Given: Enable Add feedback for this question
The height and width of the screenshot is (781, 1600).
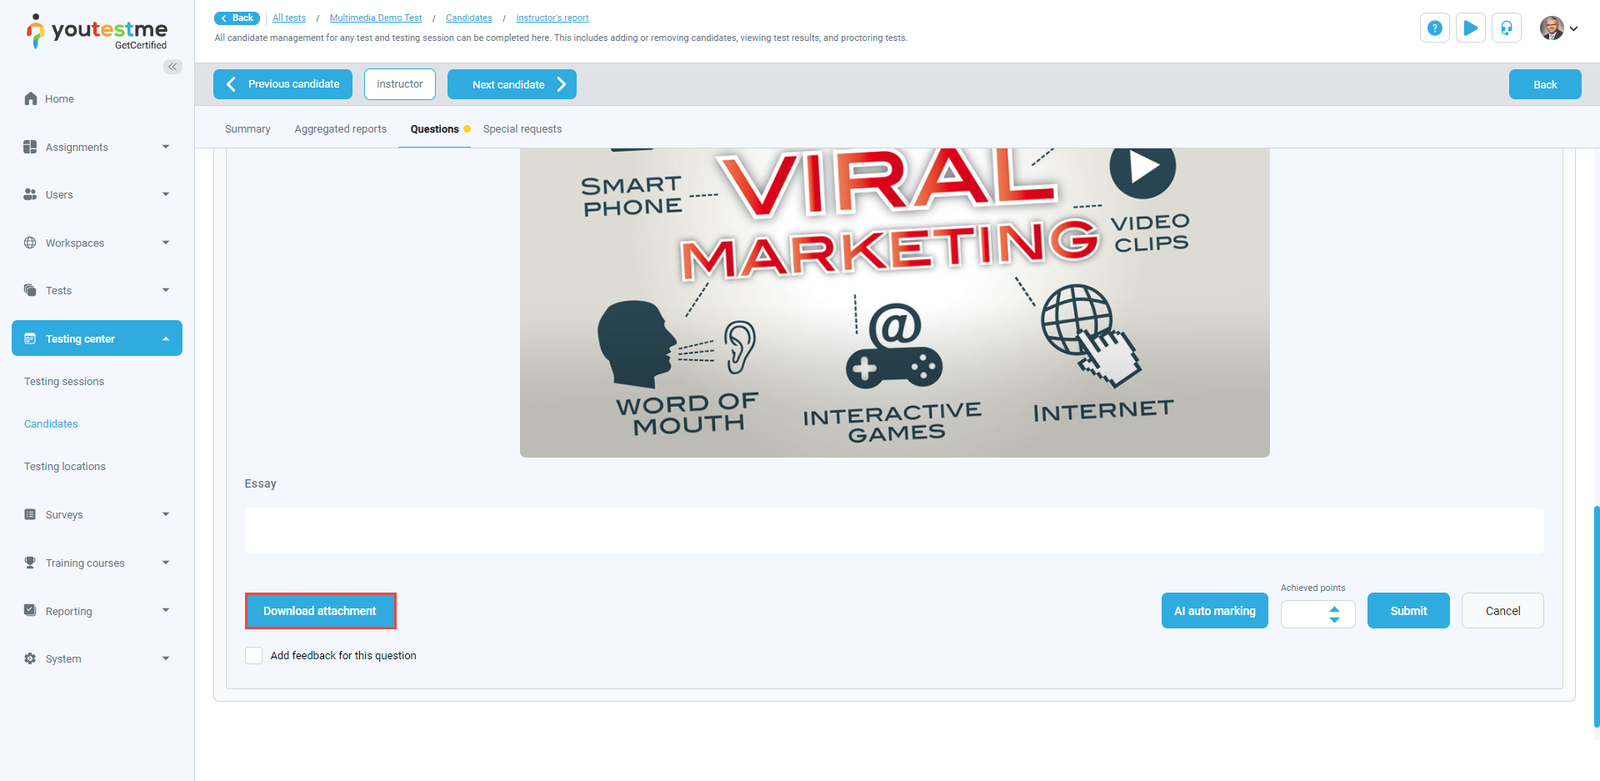Looking at the screenshot, I should pyautogui.click(x=254, y=656).
